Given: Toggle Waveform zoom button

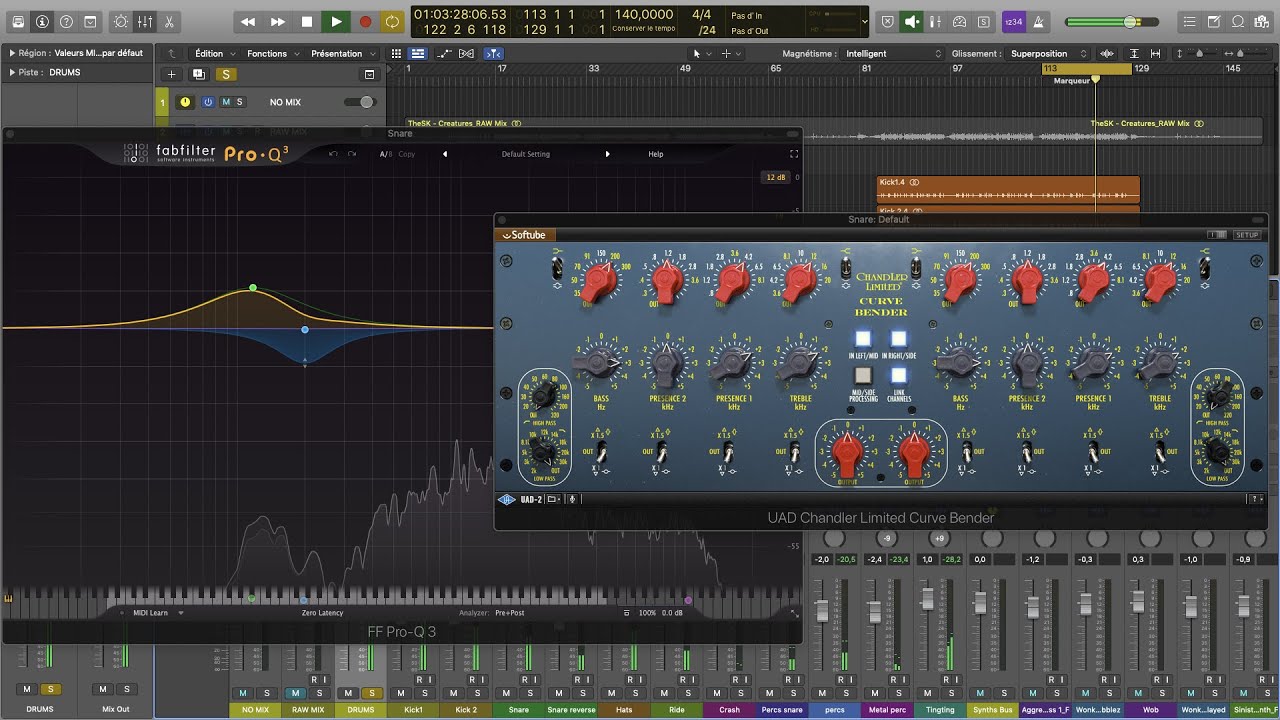Looking at the screenshot, I should tap(1107, 53).
